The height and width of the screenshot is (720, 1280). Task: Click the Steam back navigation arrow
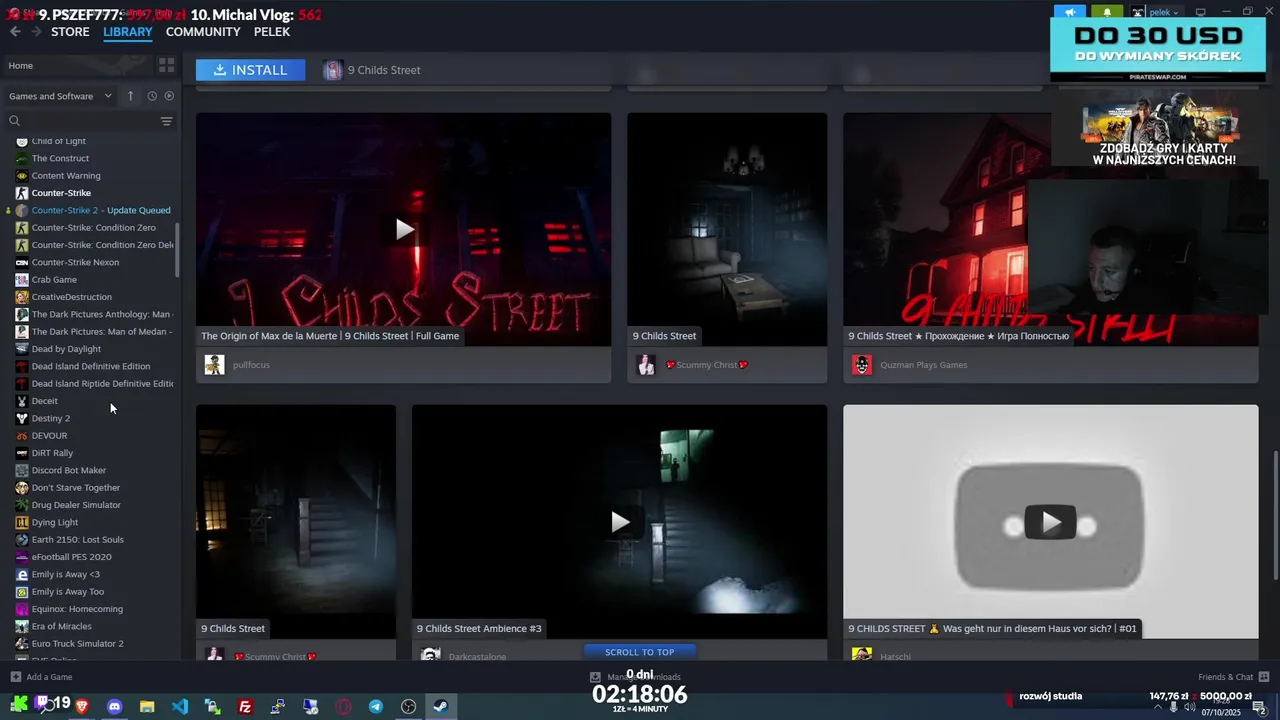click(15, 32)
